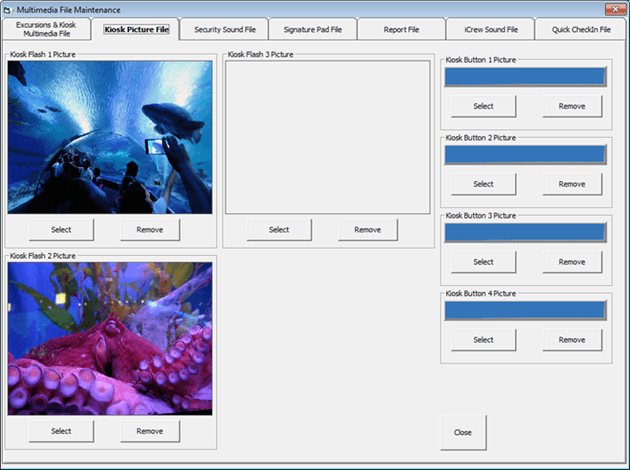Image resolution: width=630 pixels, height=470 pixels.
Task: Open the Signature Pad File tab
Action: [x=313, y=29]
